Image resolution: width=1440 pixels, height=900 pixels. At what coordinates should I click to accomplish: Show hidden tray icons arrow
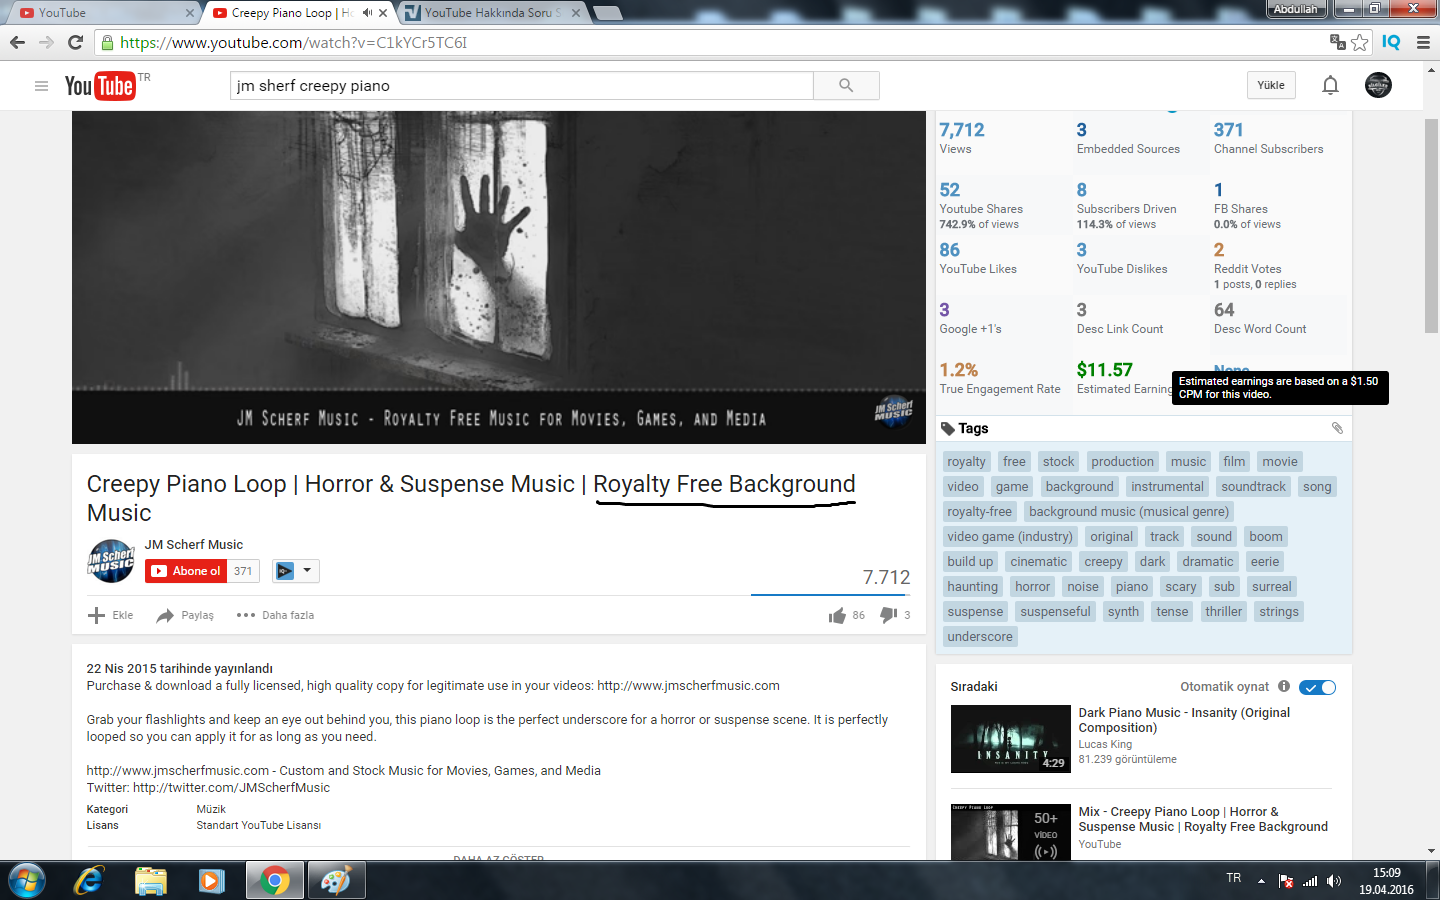[1261, 881]
